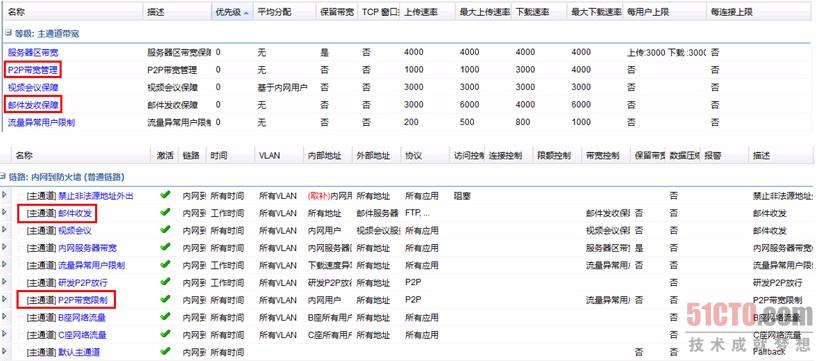Toggle the green activation check for 默认主通道 rule
Viewport: 820px width, 361px height.
[165, 351]
